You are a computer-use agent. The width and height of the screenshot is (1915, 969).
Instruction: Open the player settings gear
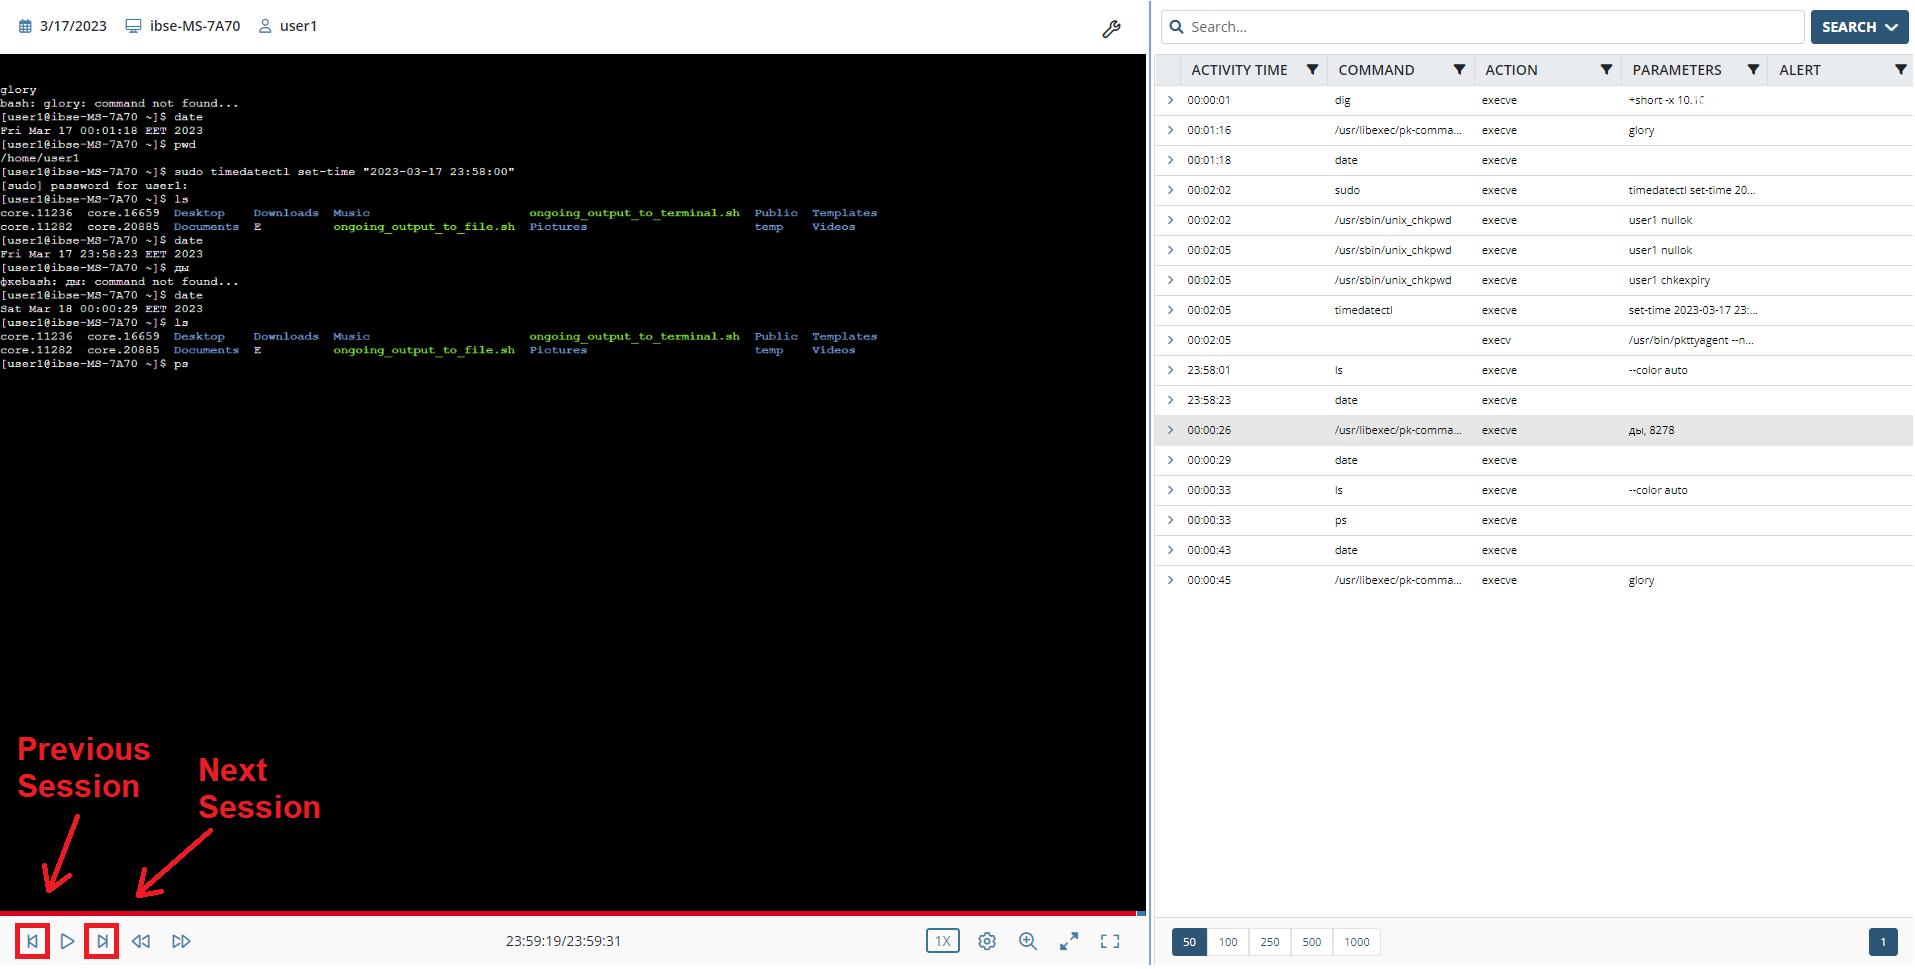[x=987, y=941]
